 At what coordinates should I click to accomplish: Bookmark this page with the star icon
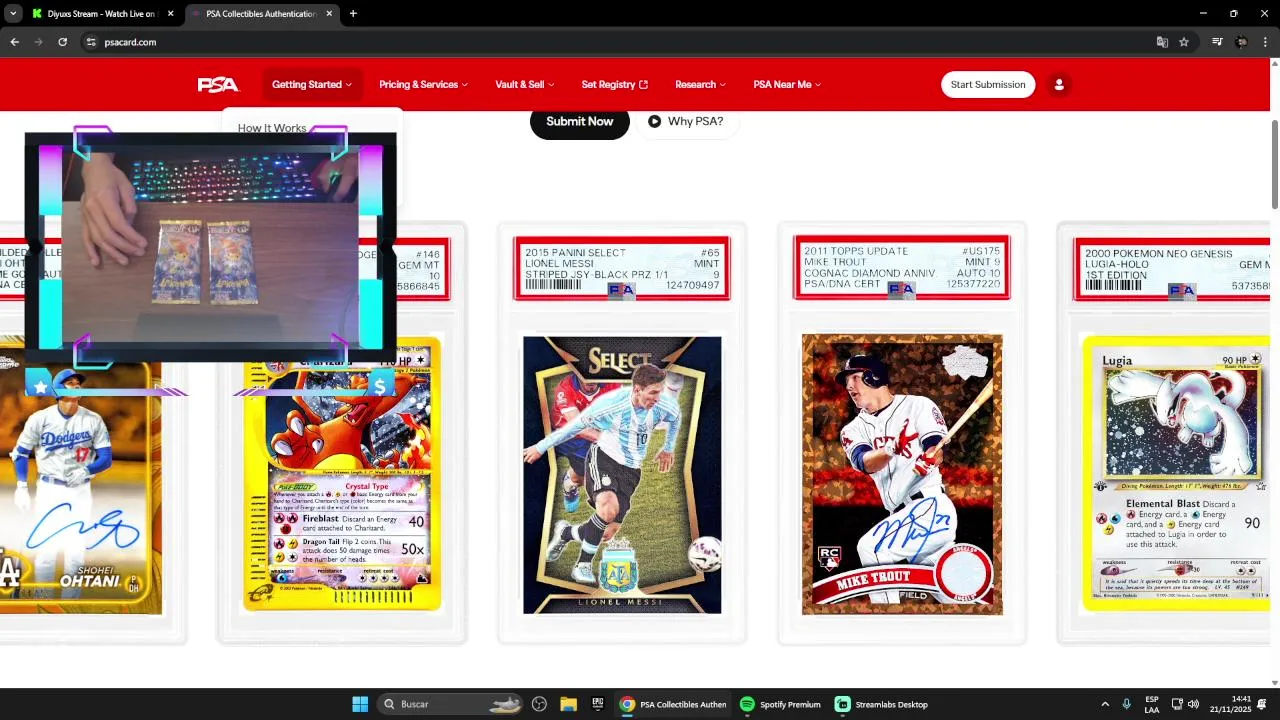coord(1184,42)
